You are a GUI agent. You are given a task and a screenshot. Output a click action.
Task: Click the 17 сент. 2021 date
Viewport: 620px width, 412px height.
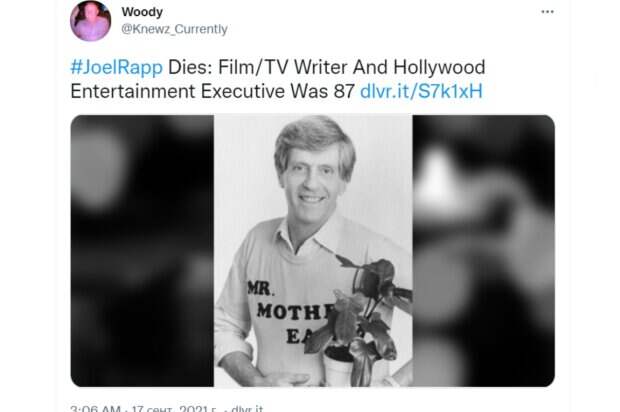click(174, 408)
